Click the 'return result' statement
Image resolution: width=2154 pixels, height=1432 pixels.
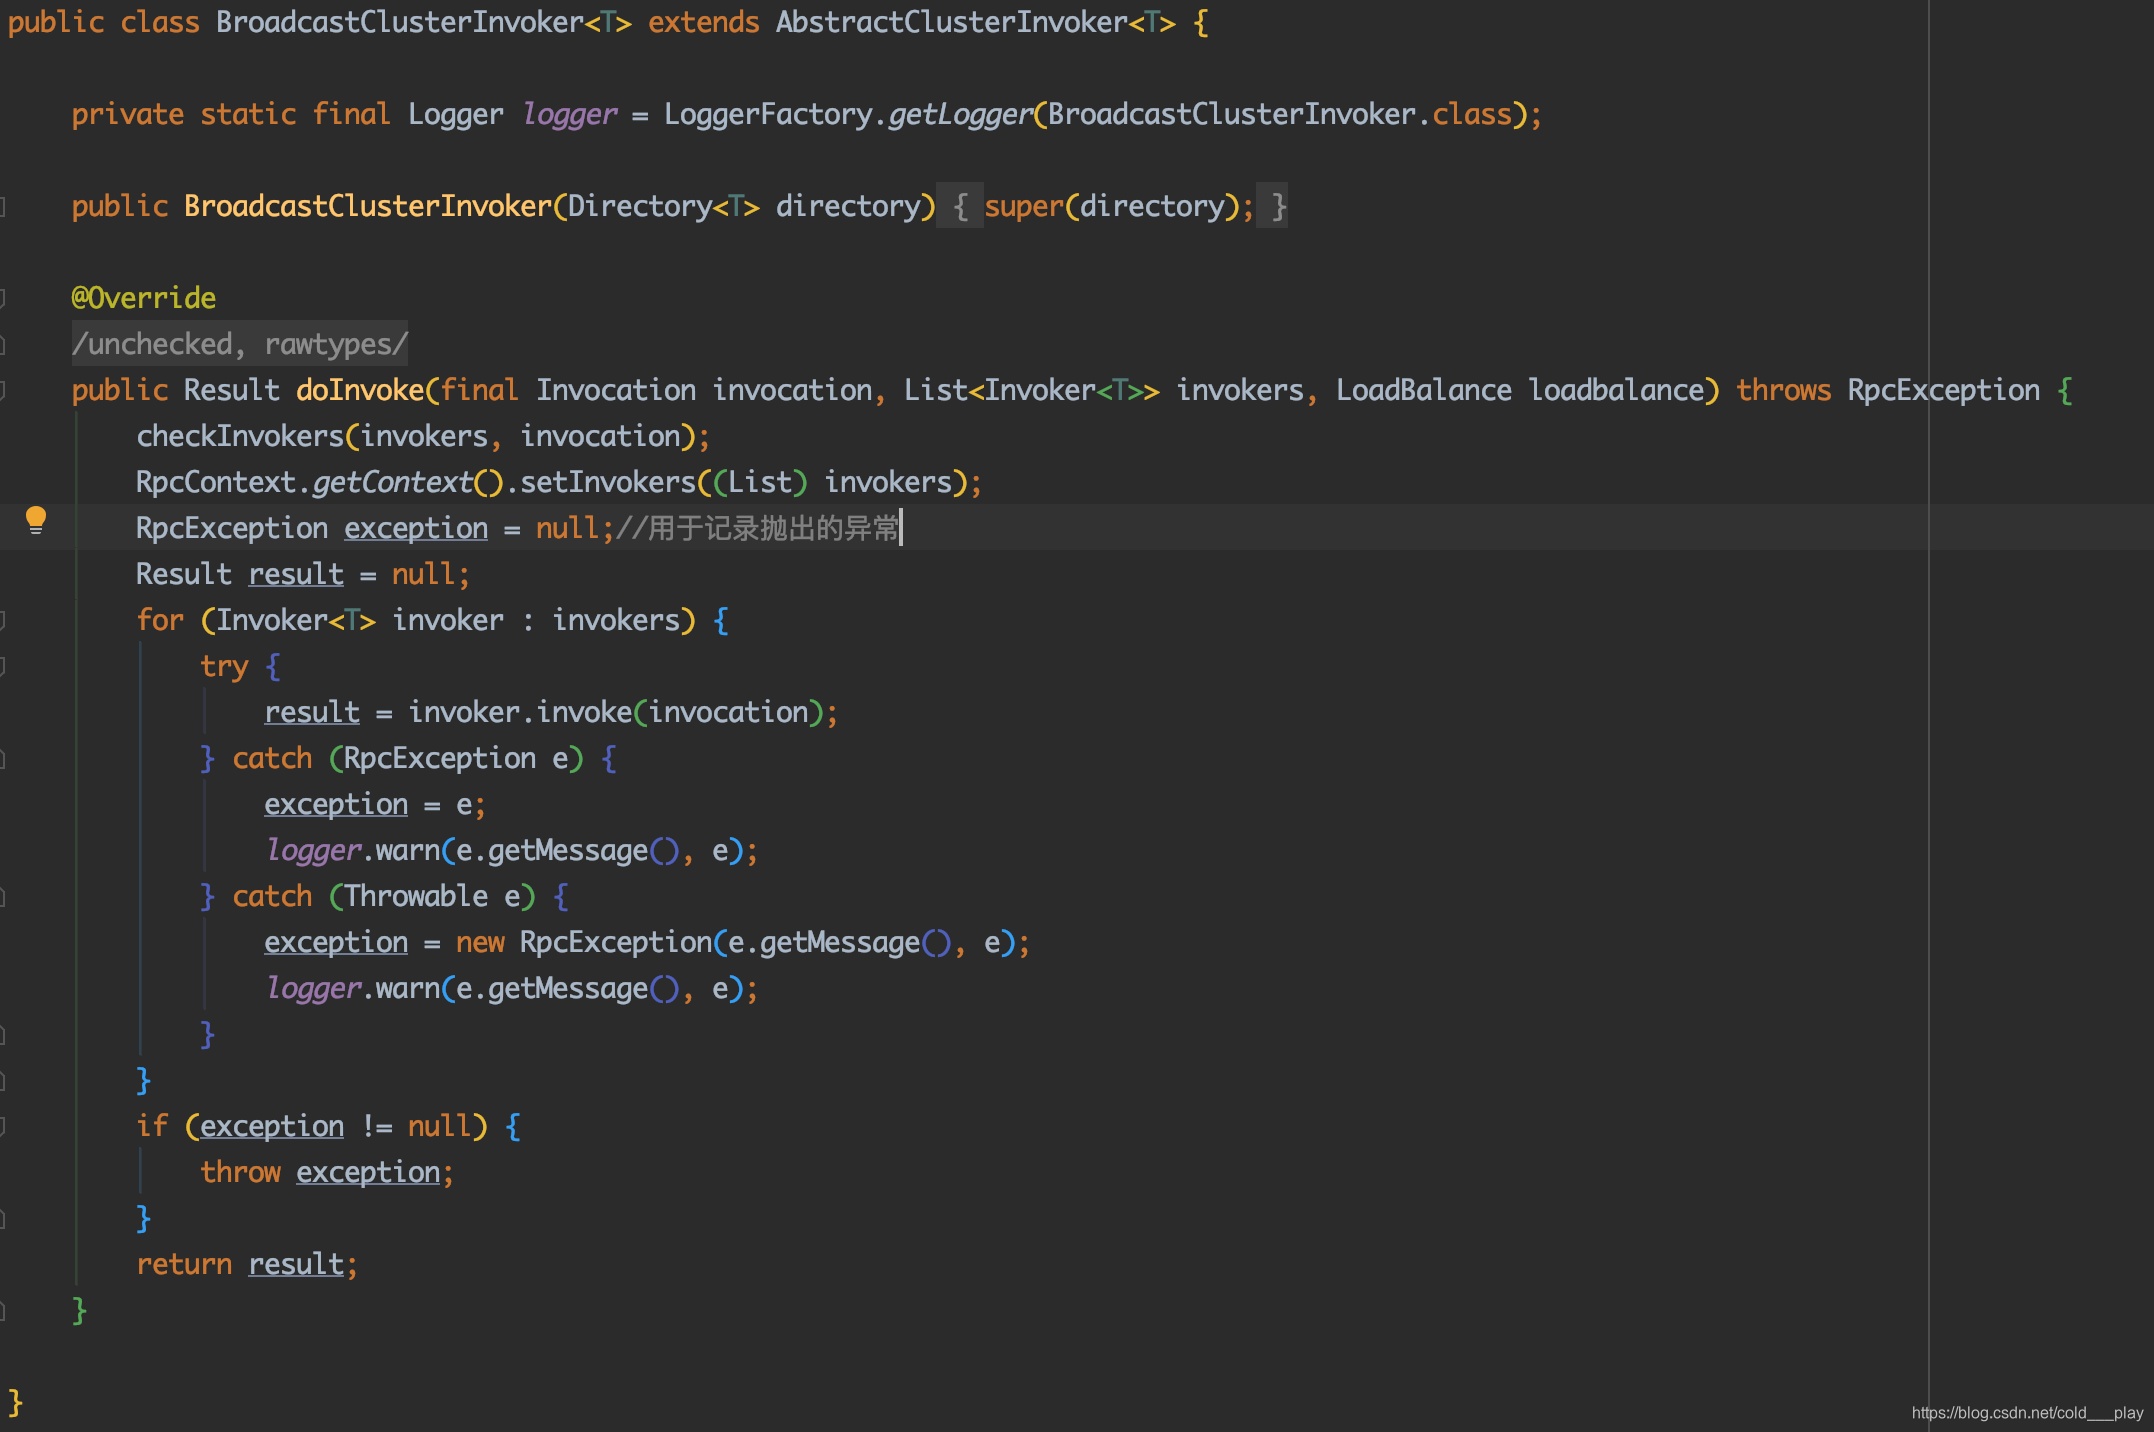pos(246,1264)
